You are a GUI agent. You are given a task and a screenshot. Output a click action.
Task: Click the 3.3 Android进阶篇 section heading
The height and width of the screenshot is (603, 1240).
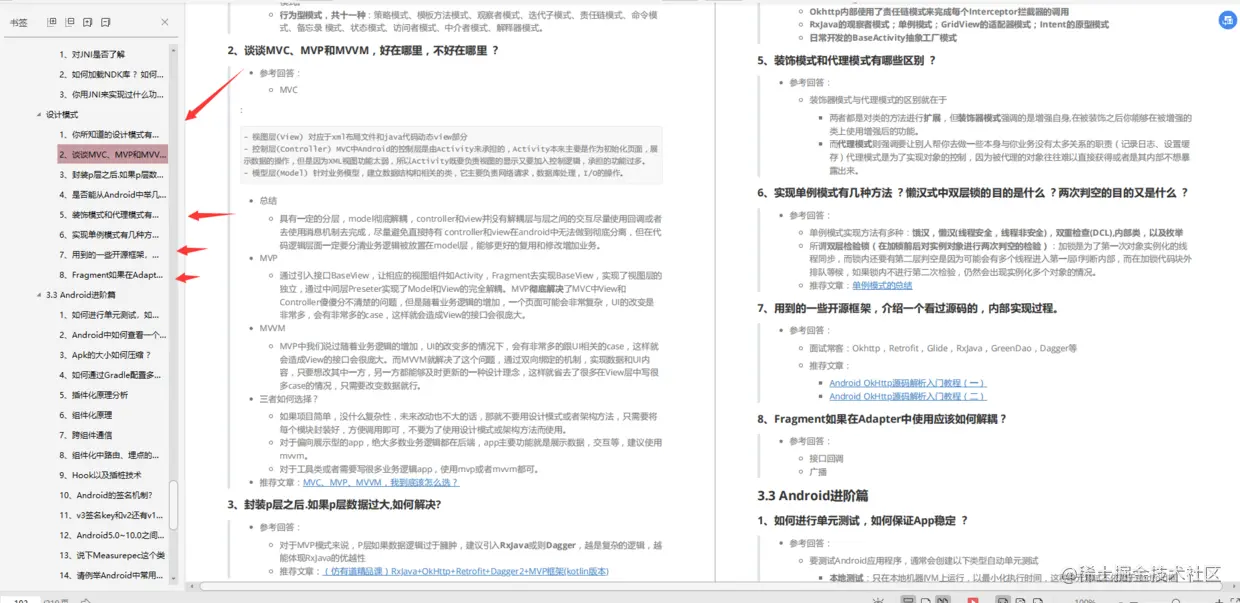813,495
